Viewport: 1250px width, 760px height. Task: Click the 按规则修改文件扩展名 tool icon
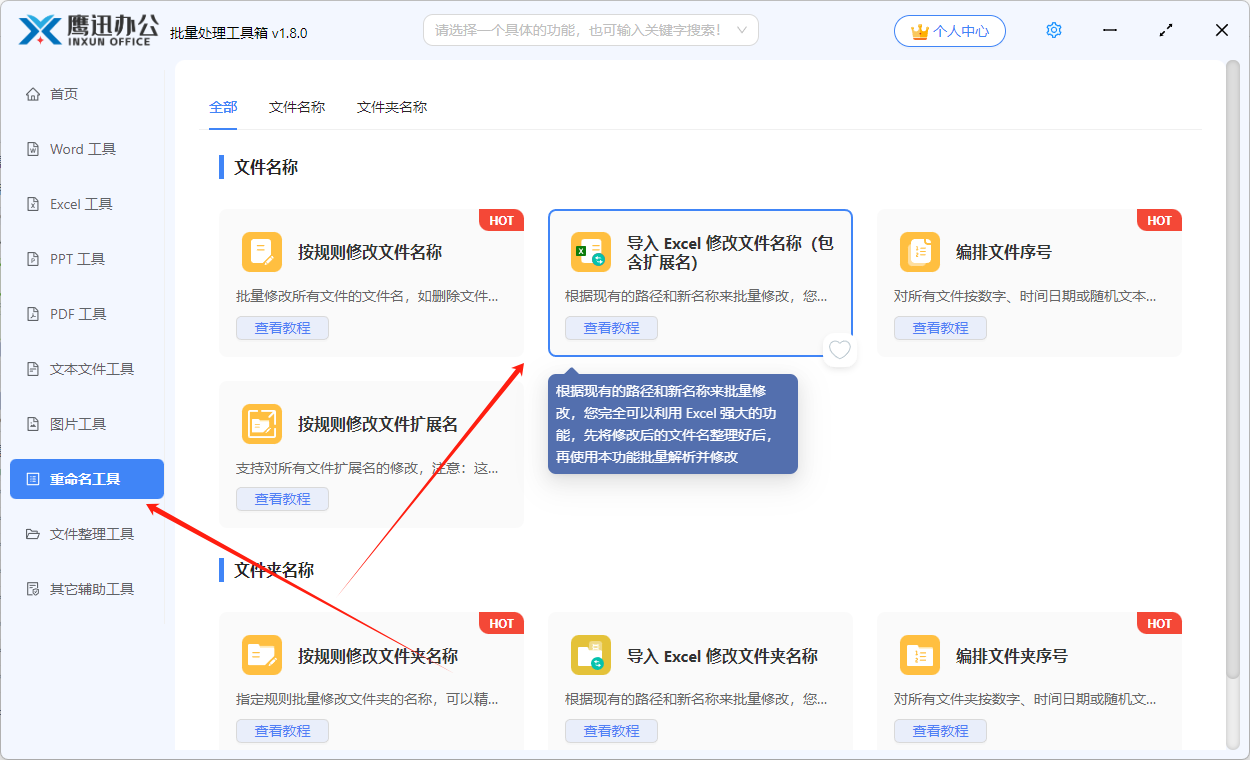point(262,423)
